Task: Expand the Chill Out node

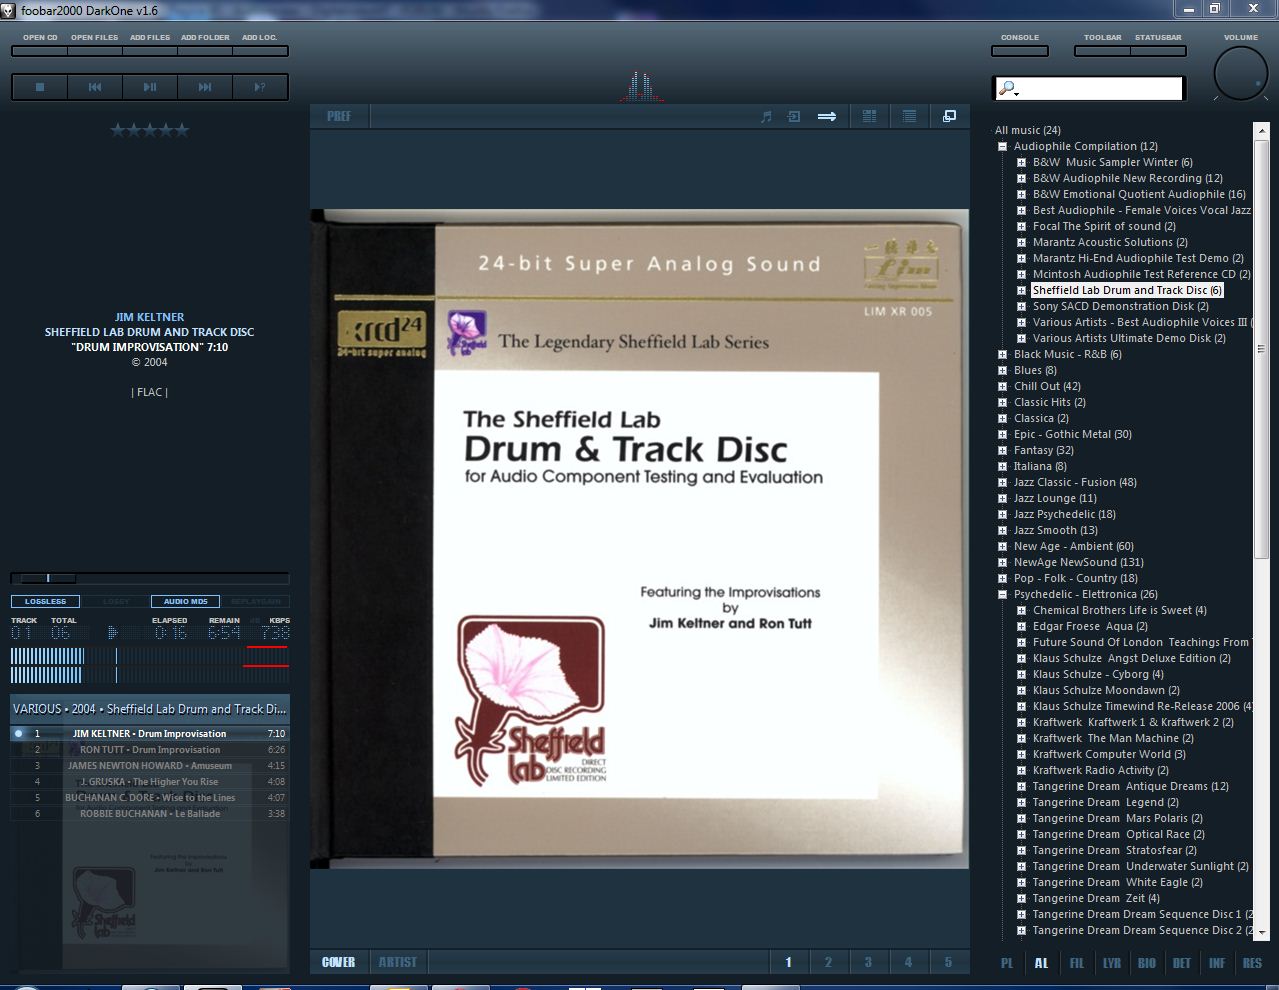Action: pos(1002,386)
